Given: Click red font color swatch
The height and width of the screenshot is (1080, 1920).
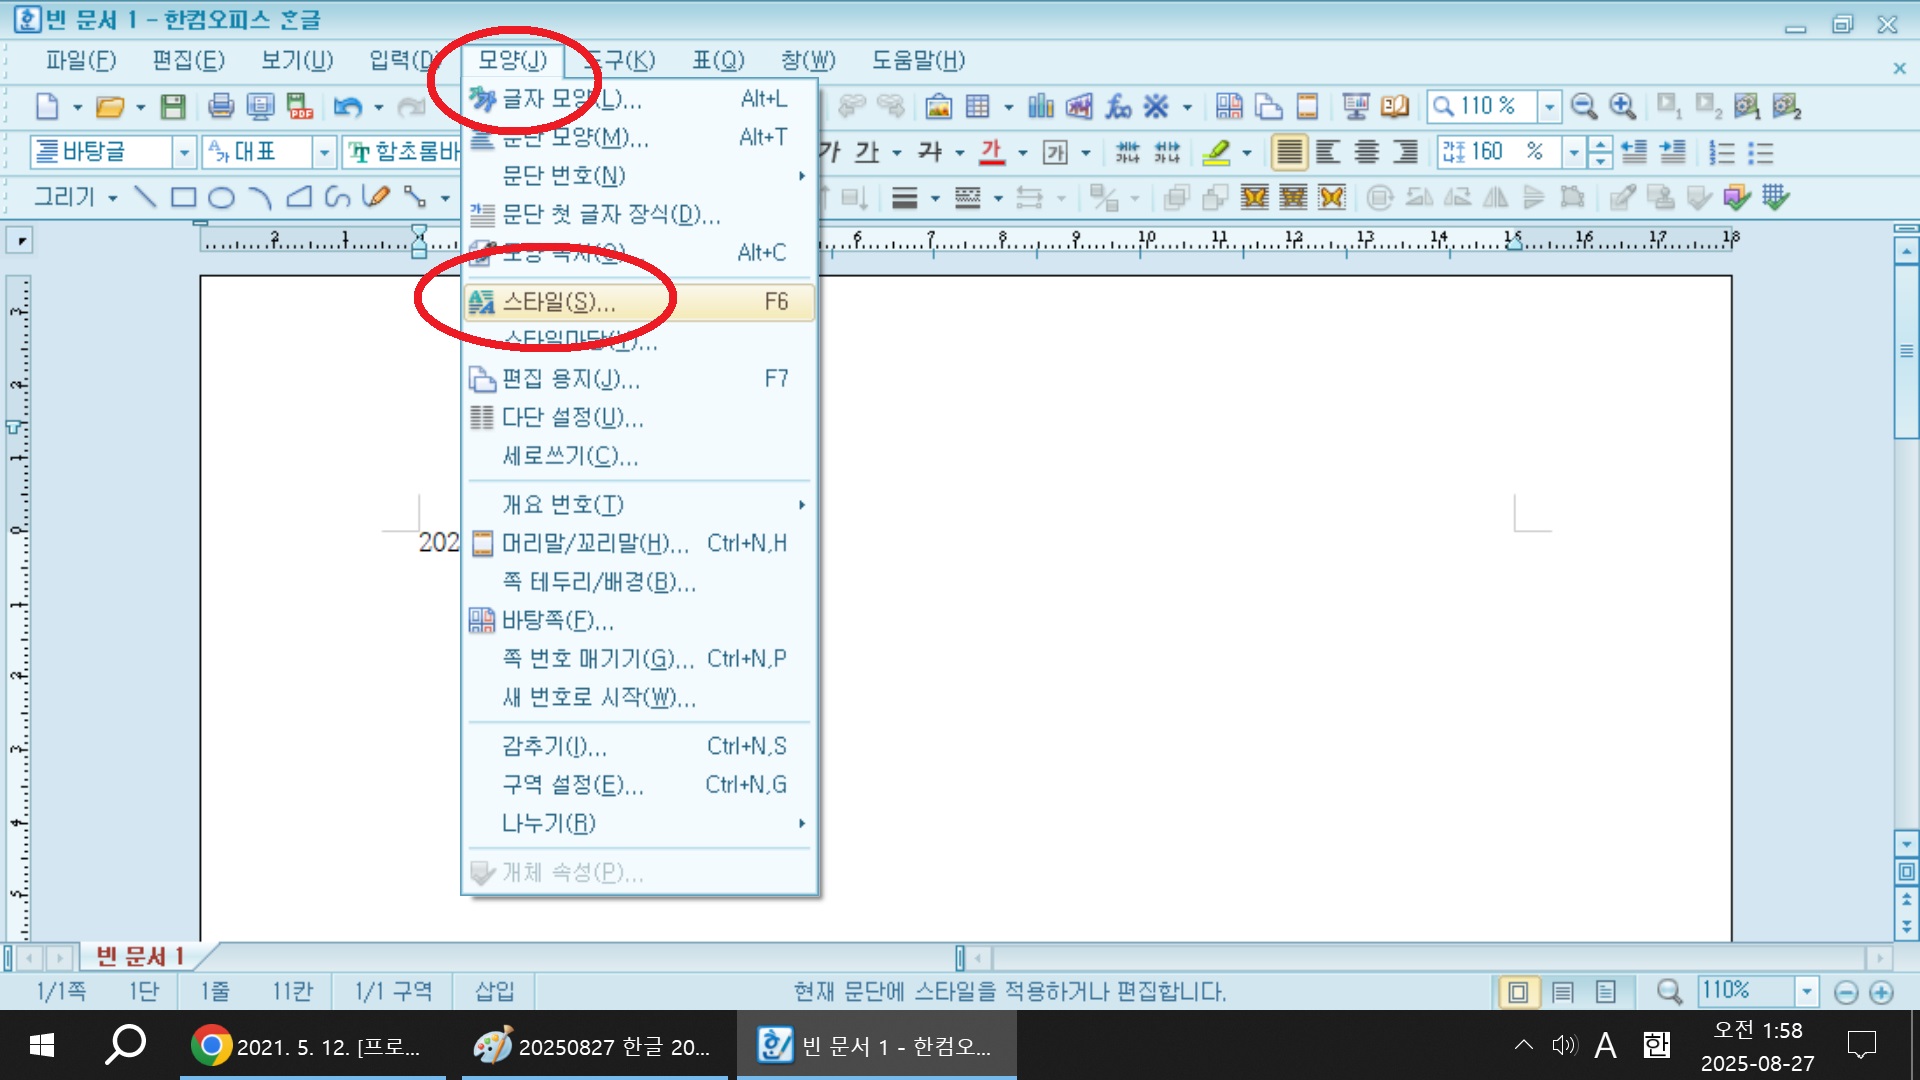Looking at the screenshot, I should click(991, 152).
